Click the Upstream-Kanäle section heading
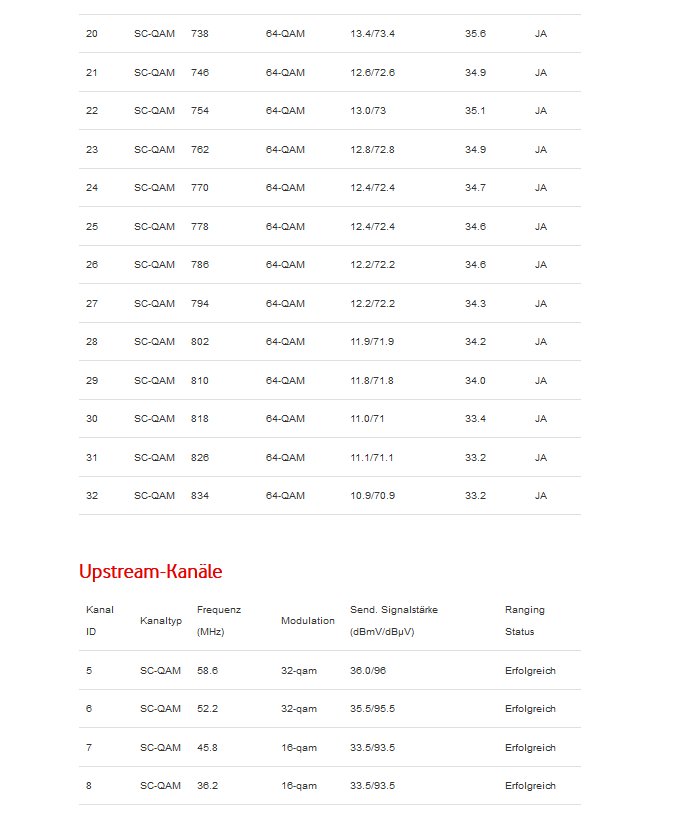The height and width of the screenshot is (825, 682). (150, 572)
